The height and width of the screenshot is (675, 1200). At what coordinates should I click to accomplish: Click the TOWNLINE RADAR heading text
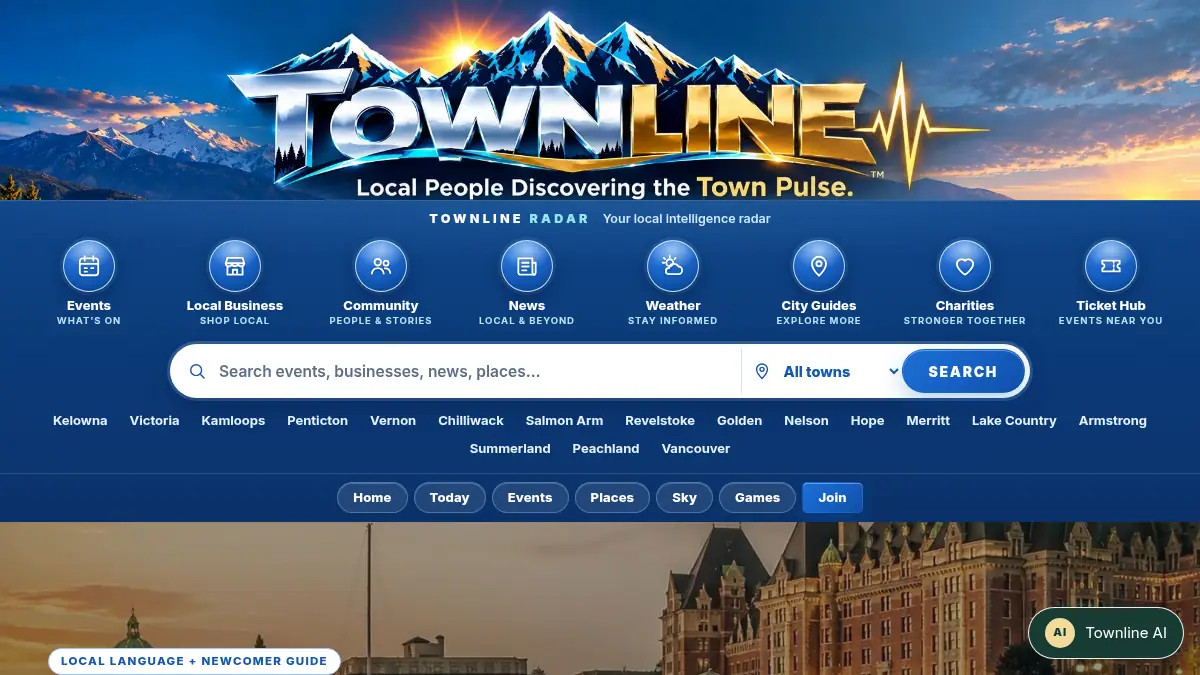click(x=509, y=219)
